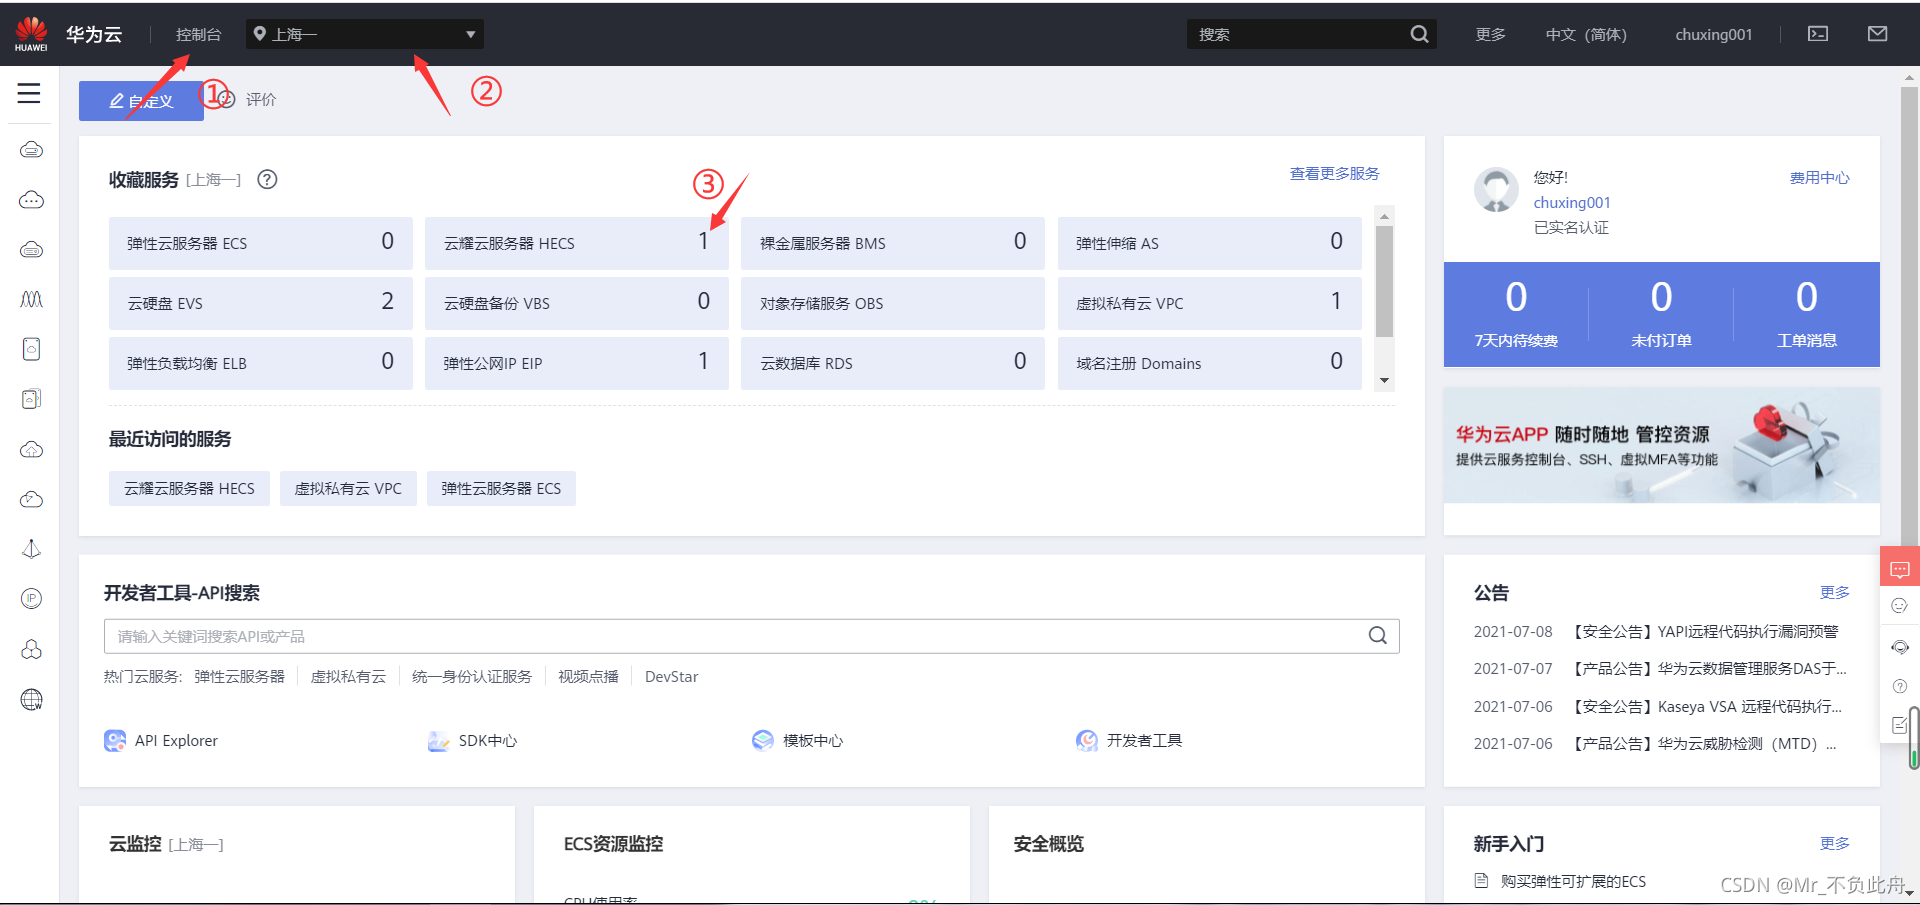Click the magnifier icon in the top search bar
The width and height of the screenshot is (1920, 905).
pos(1419,34)
